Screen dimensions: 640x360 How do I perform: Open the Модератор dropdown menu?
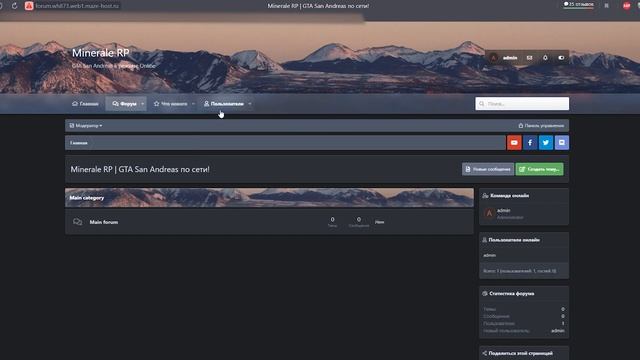click(x=86, y=126)
